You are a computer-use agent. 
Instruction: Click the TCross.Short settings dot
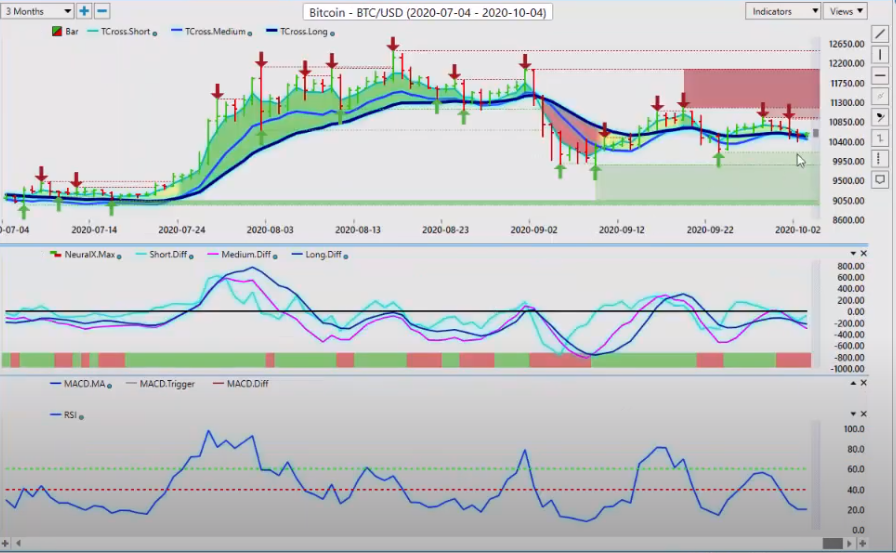click(x=154, y=34)
